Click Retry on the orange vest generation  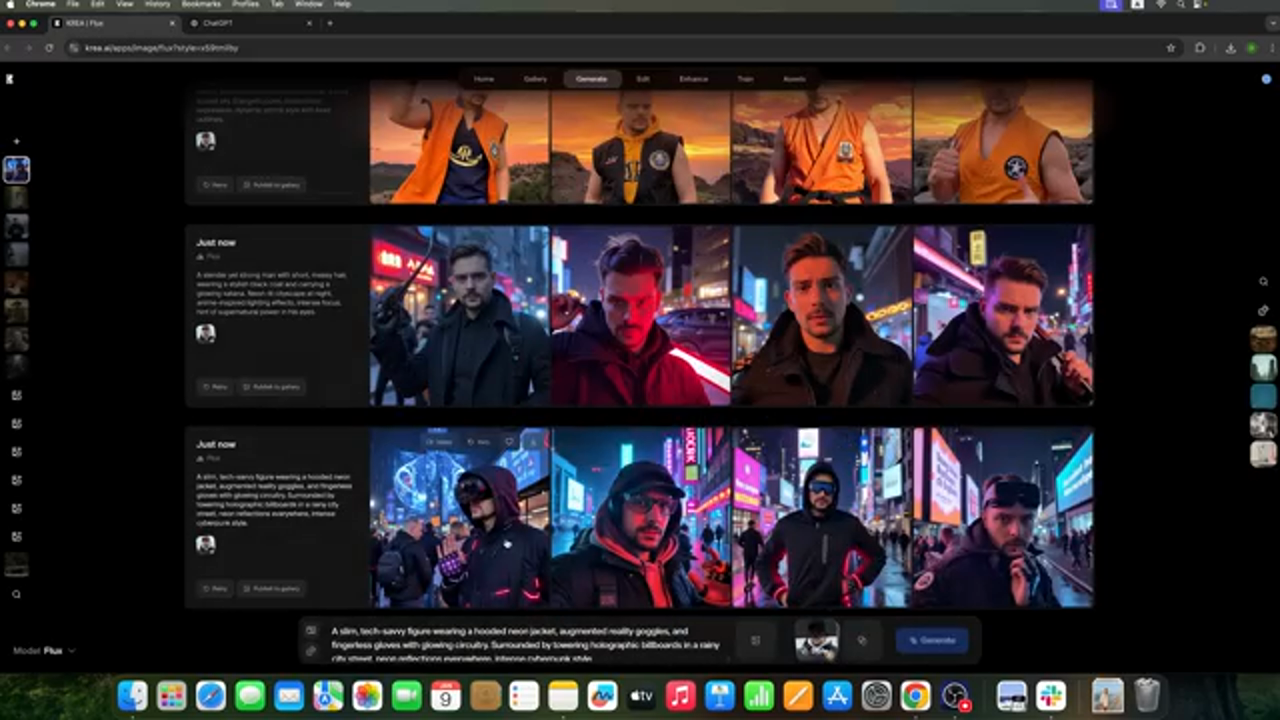pyautogui.click(x=215, y=184)
